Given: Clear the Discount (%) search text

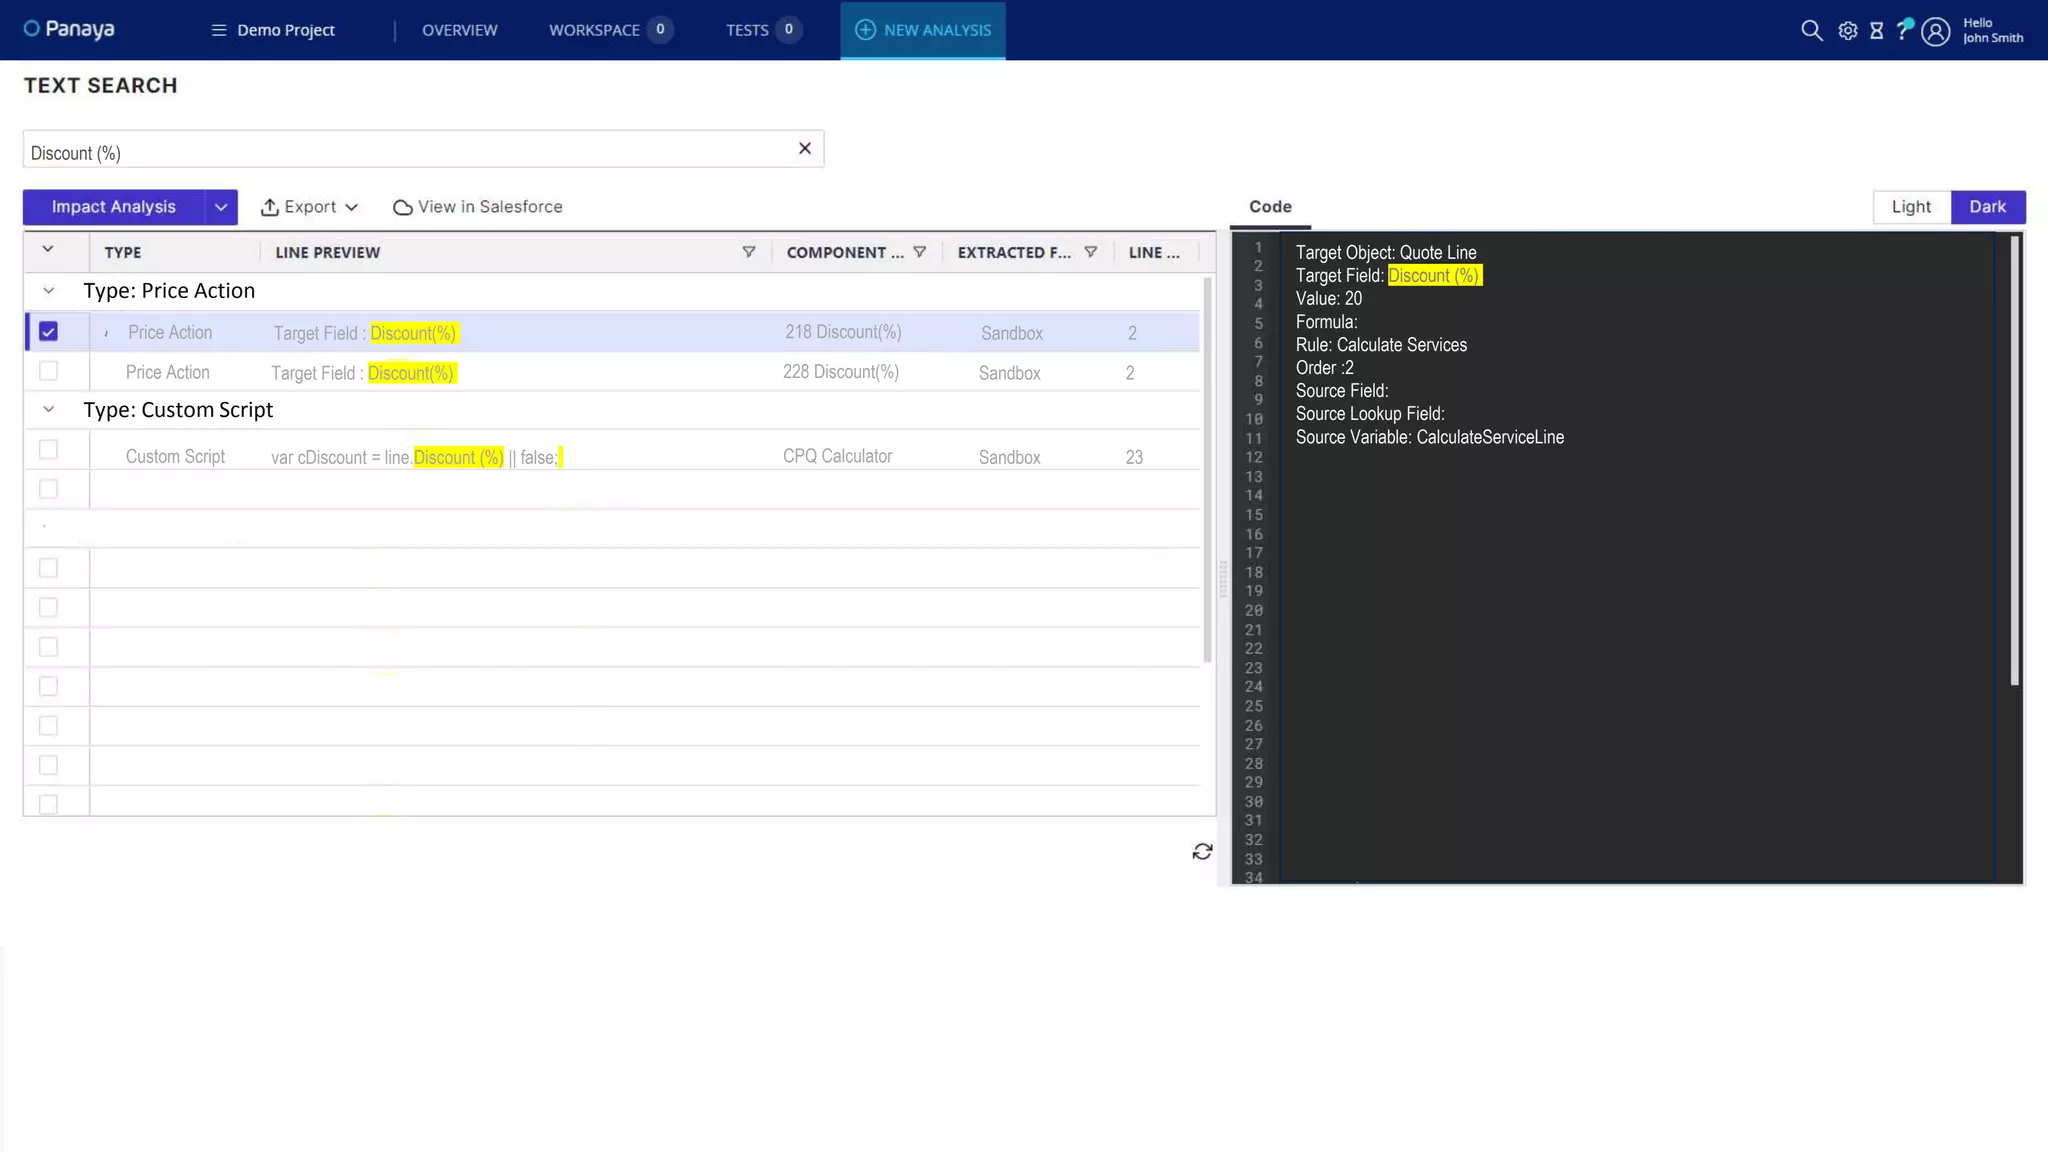Looking at the screenshot, I should (804, 148).
